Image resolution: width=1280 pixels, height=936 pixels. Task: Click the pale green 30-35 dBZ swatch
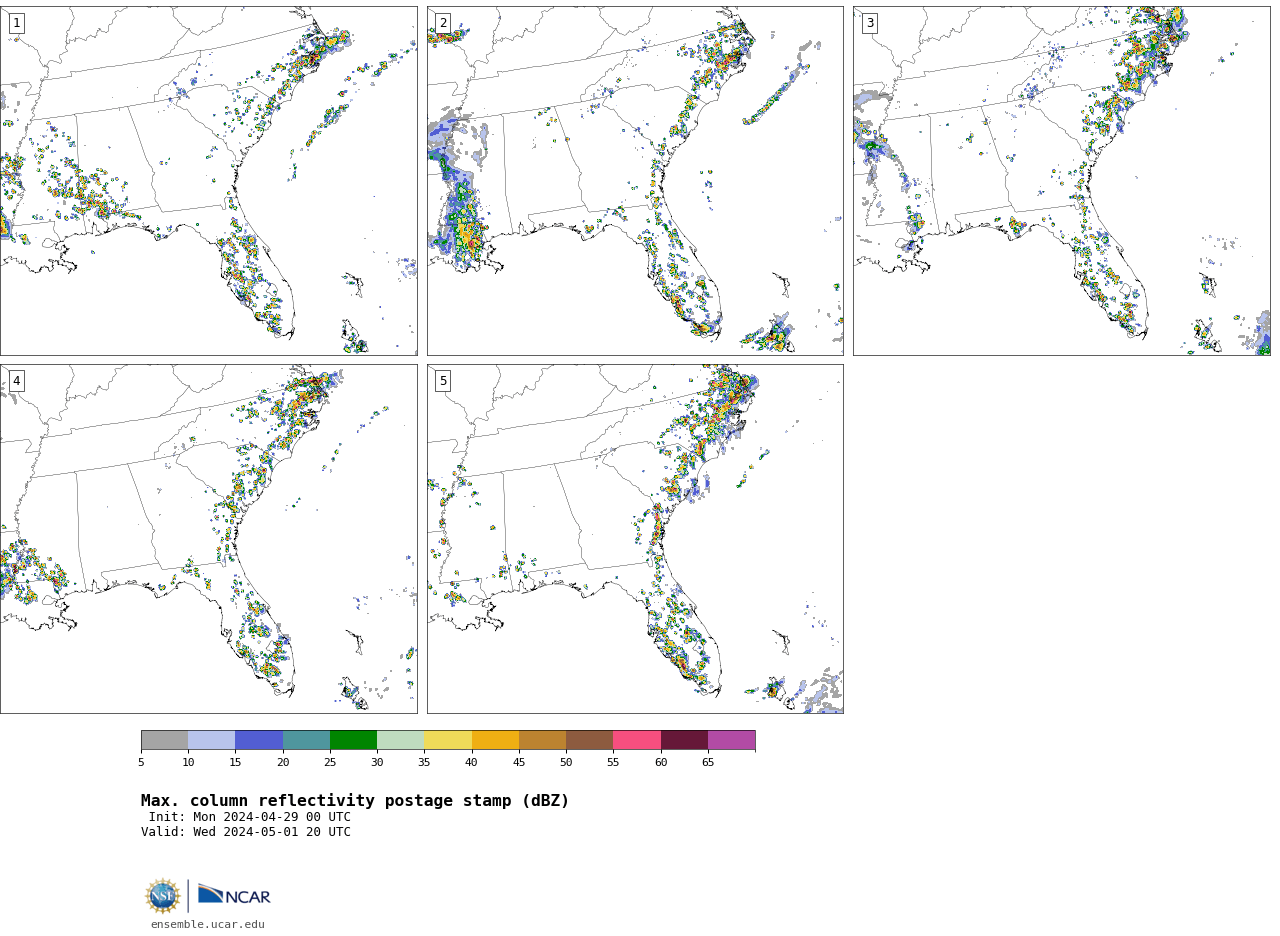pyautogui.click(x=400, y=740)
